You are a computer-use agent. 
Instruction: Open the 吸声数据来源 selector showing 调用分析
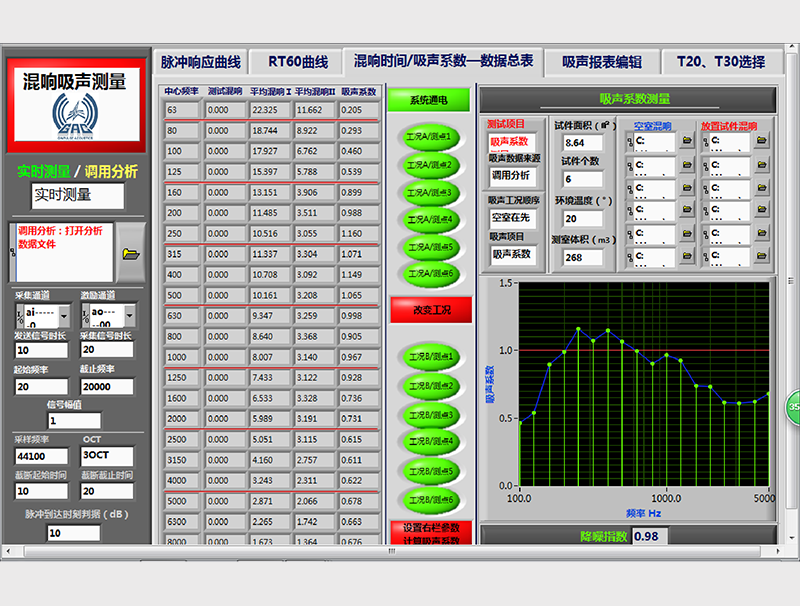pyautogui.click(x=511, y=176)
